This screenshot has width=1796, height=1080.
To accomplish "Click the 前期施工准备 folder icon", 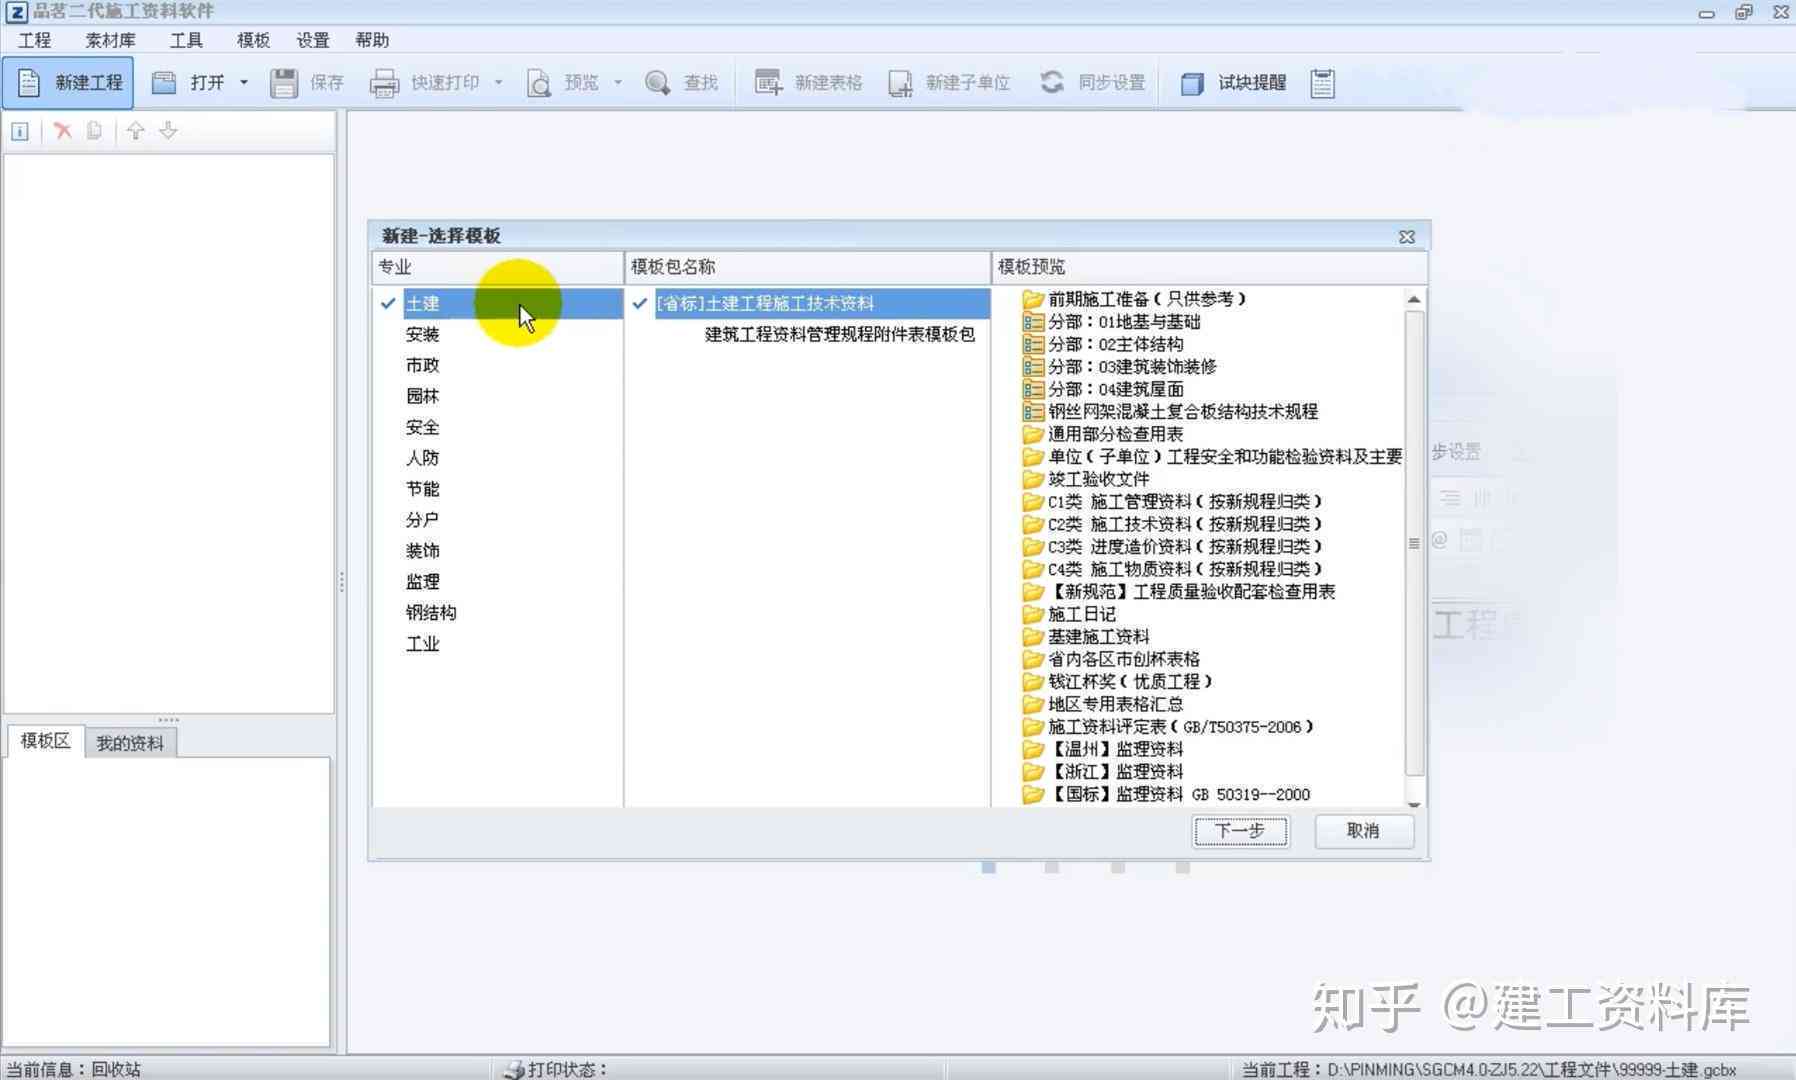I will coord(1033,299).
